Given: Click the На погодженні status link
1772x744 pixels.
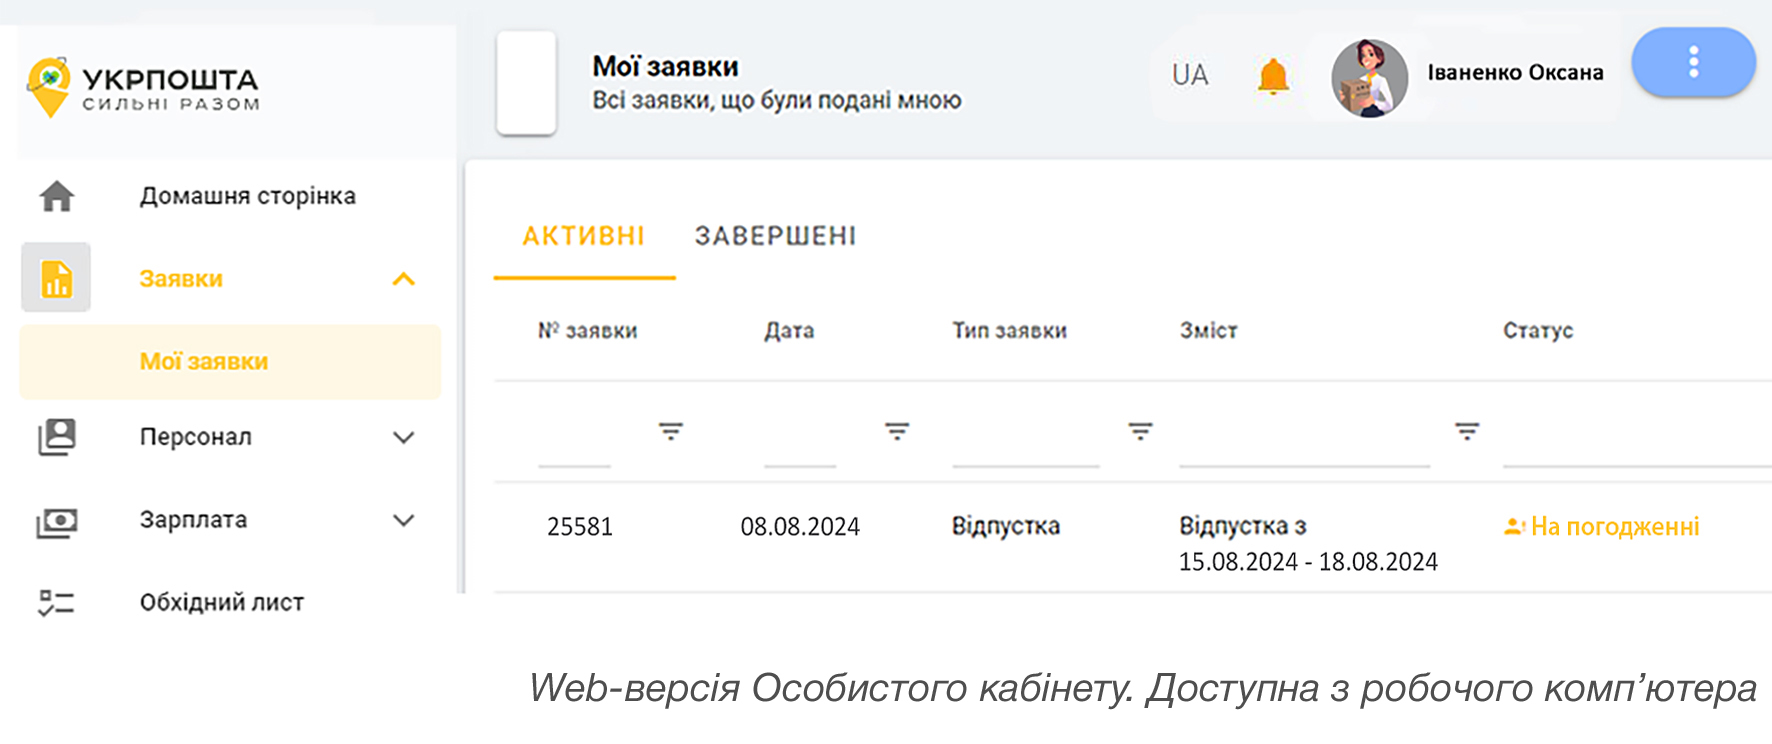Looking at the screenshot, I should (1613, 527).
